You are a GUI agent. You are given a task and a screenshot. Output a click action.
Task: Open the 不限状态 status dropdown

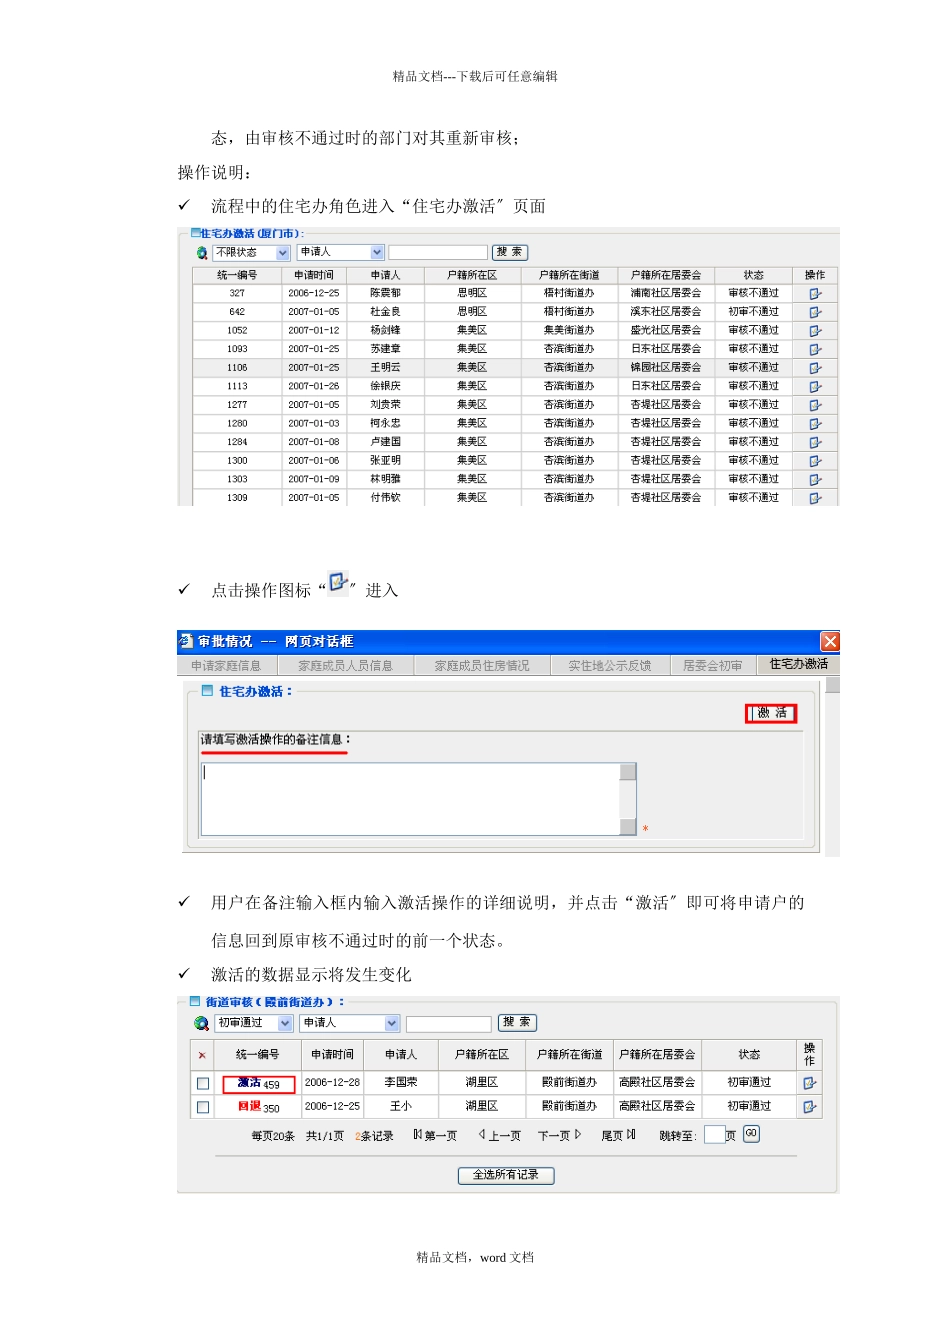(x=252, y=253)
